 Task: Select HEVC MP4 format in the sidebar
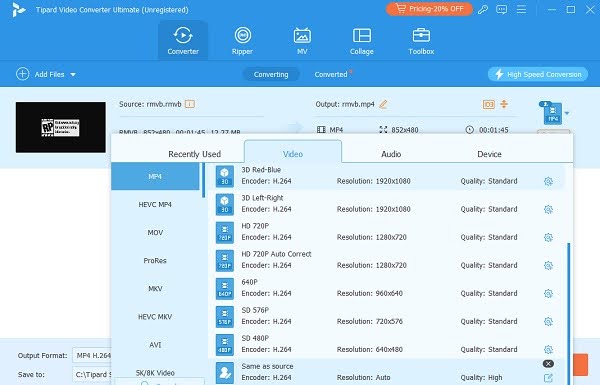coord(155,204)
